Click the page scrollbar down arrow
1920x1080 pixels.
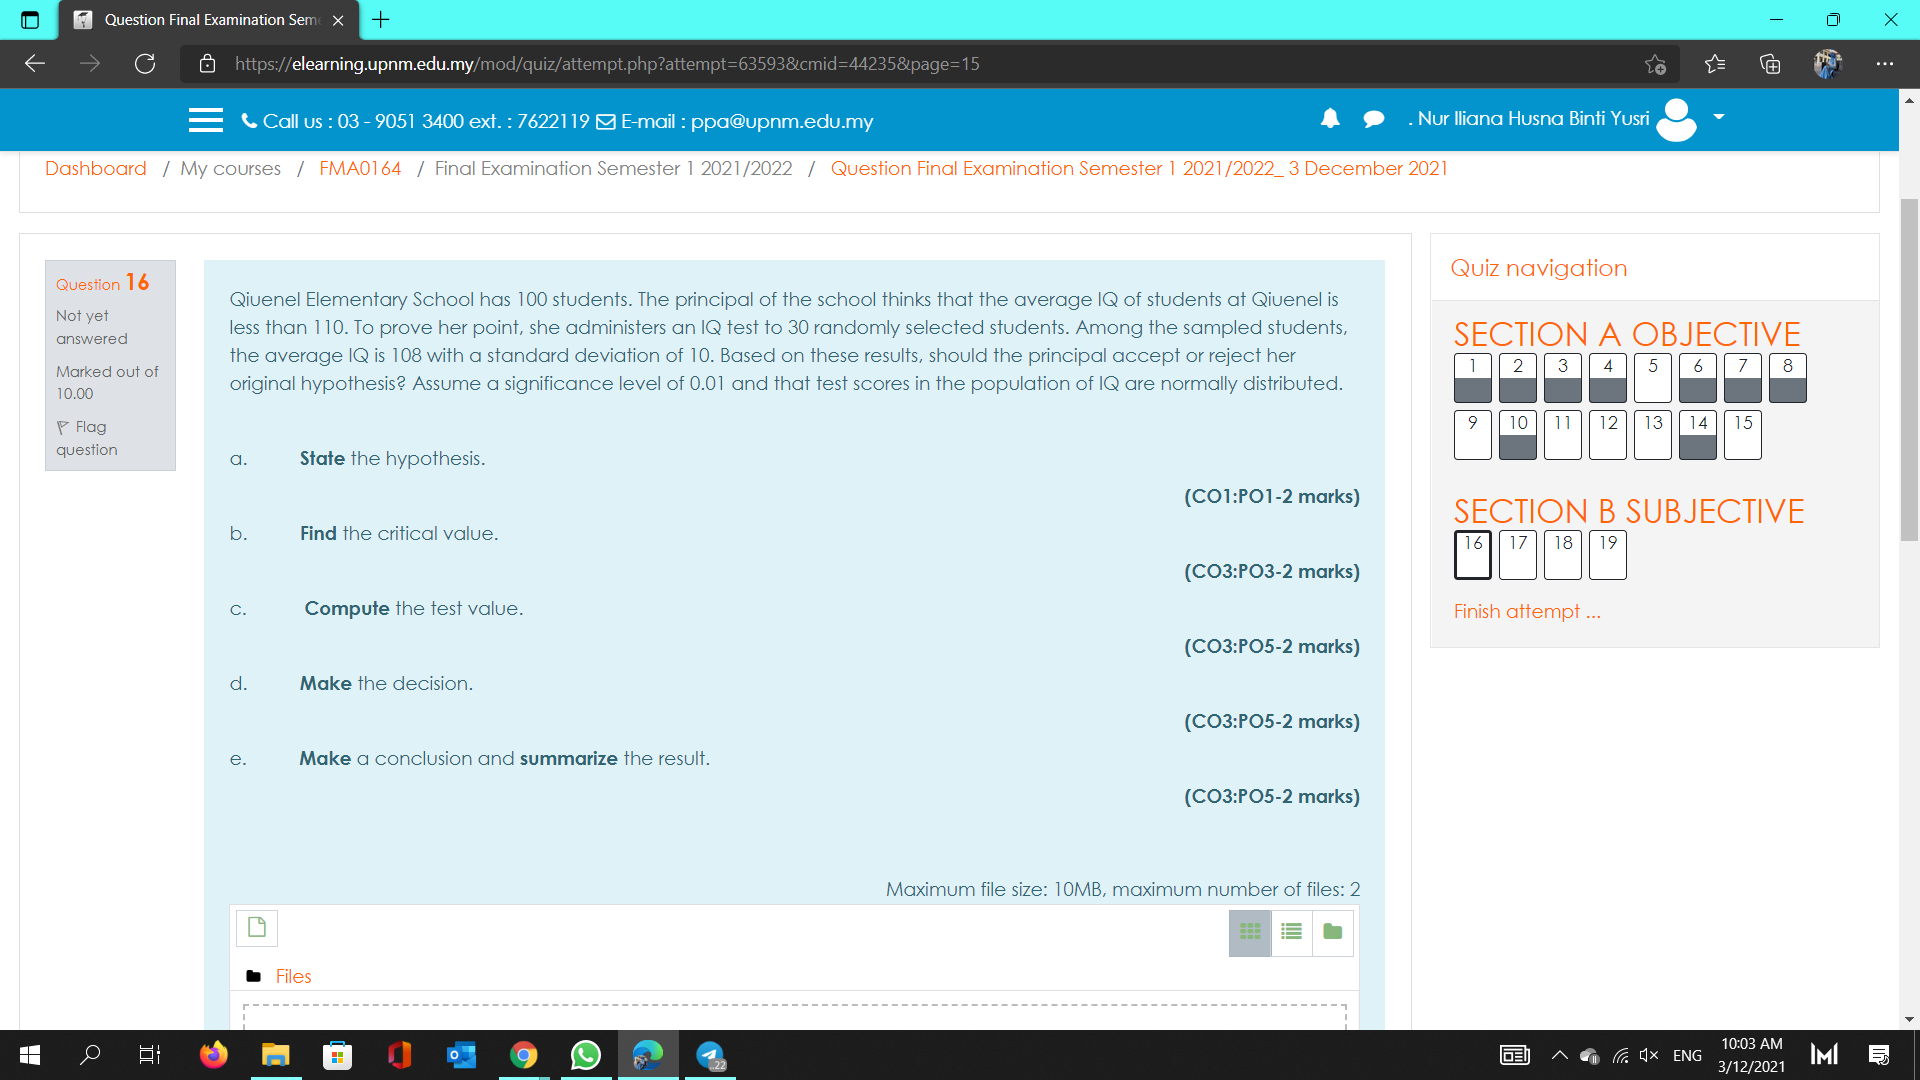coord(1909,1017)
